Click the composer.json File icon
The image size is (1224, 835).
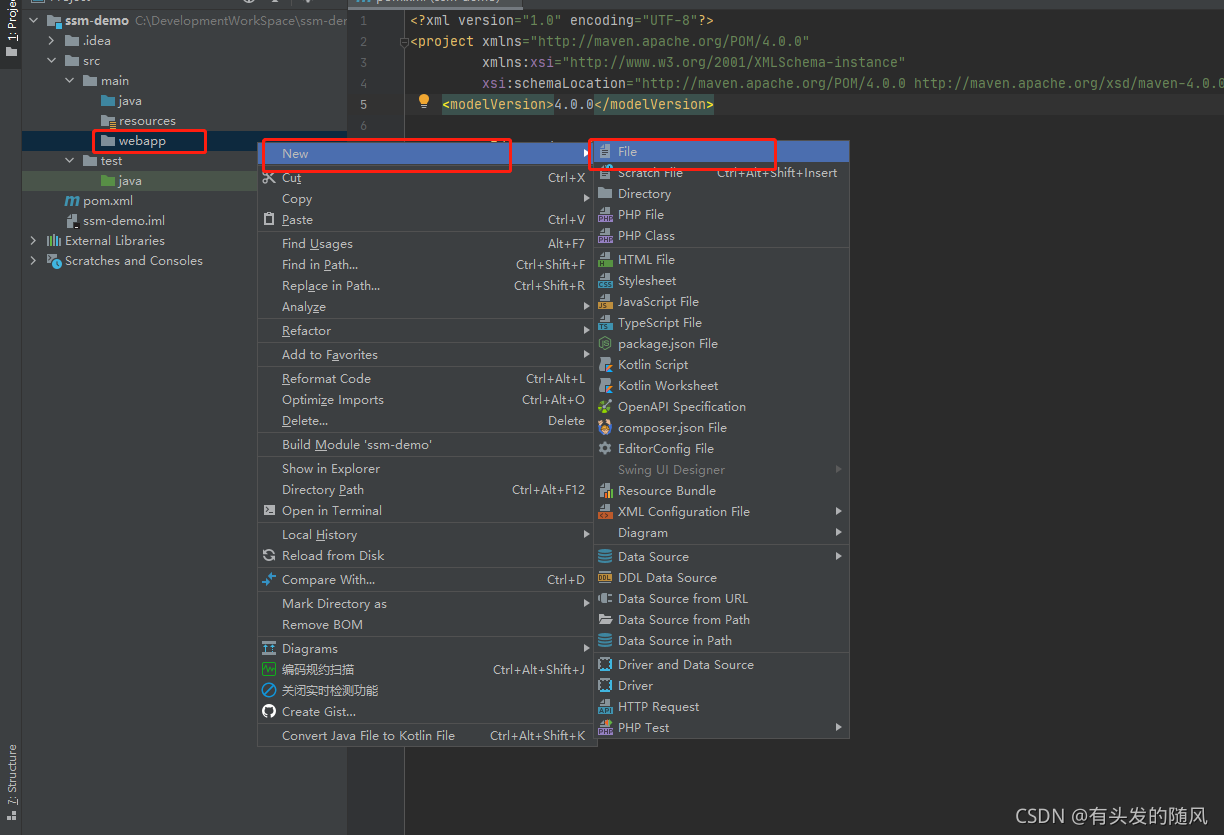[605, 428]
